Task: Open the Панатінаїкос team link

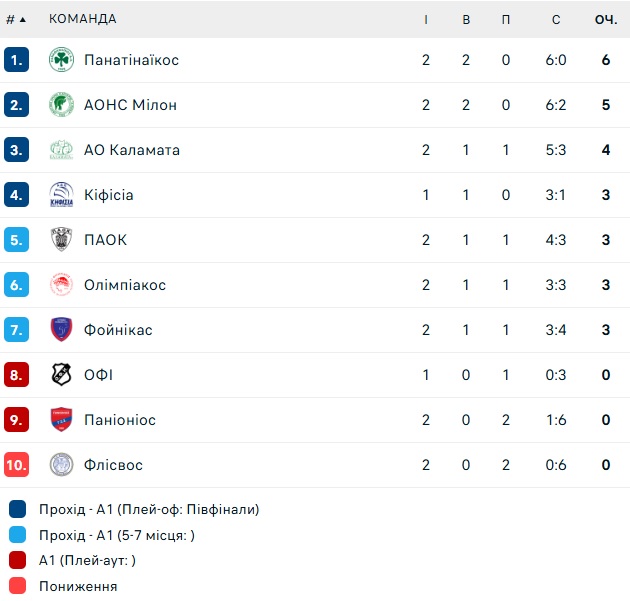Action: point(131,60)
